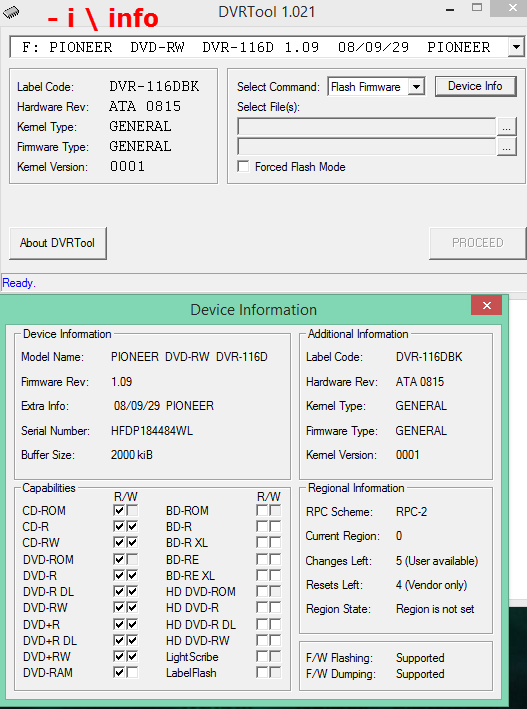The width and height of the screenshot is (527, 709).
Task: Click the serial number HFDP184484WL
Action: (152, 431)
